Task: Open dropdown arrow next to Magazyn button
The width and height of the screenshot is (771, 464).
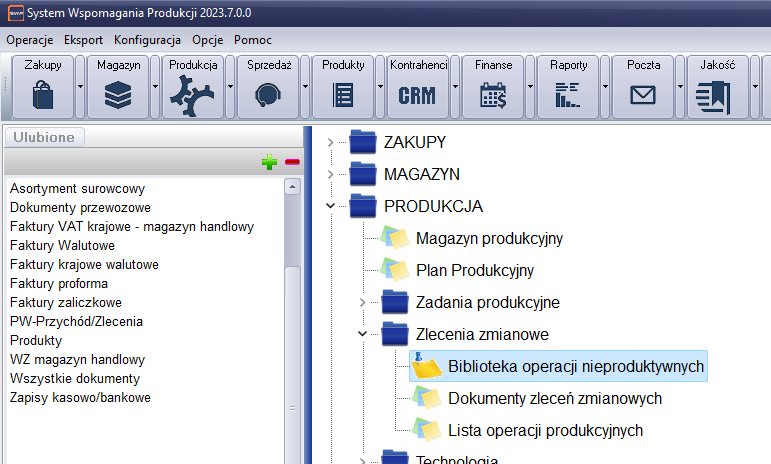Action: coord(155,87)
